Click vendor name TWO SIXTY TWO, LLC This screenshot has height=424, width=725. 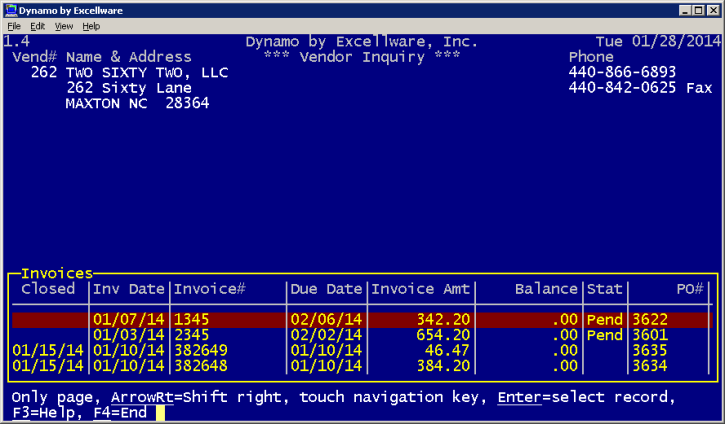pyautogui.click(x=147, y=73)
